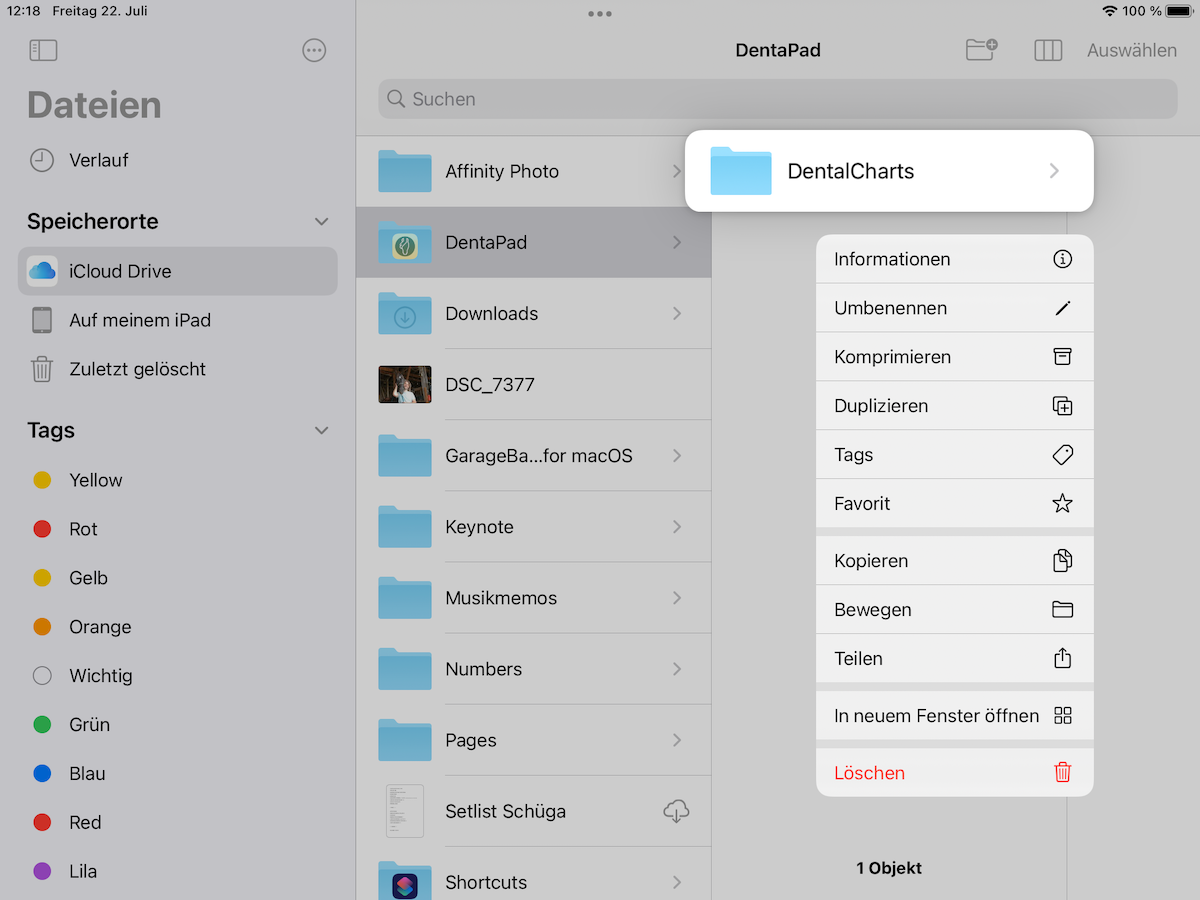
Task: Tap the Auswählen button
Action: click(x=1132, y=50)
